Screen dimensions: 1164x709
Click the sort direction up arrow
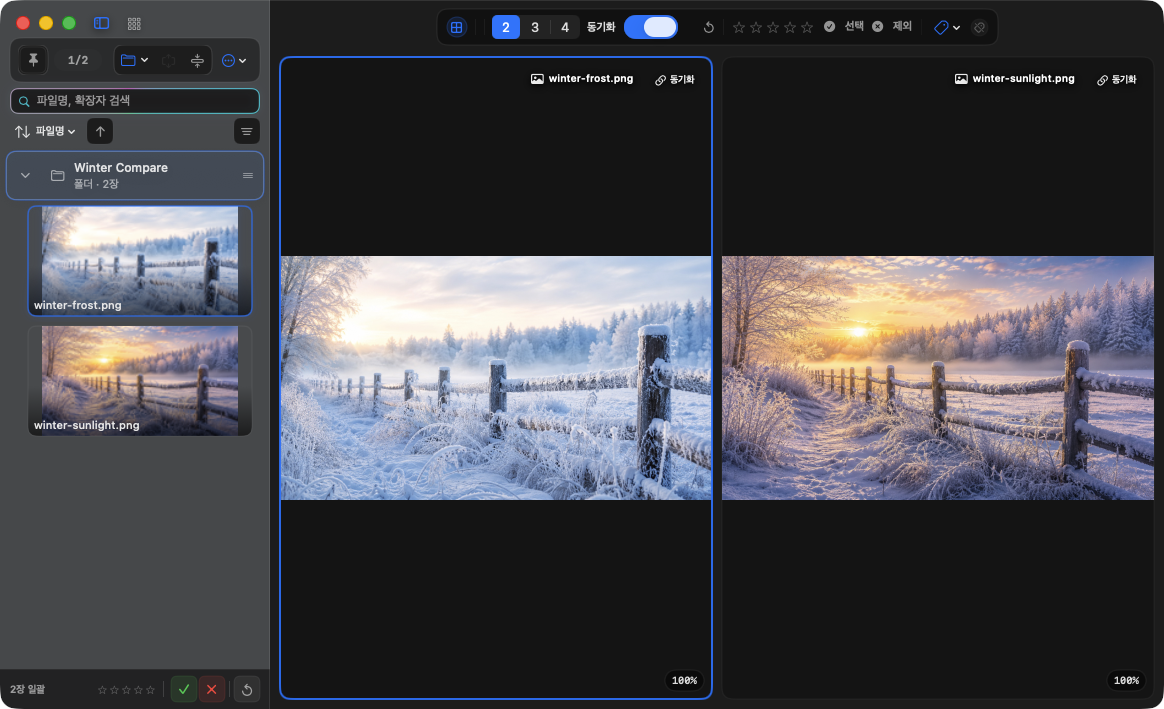tap(100, 131)
